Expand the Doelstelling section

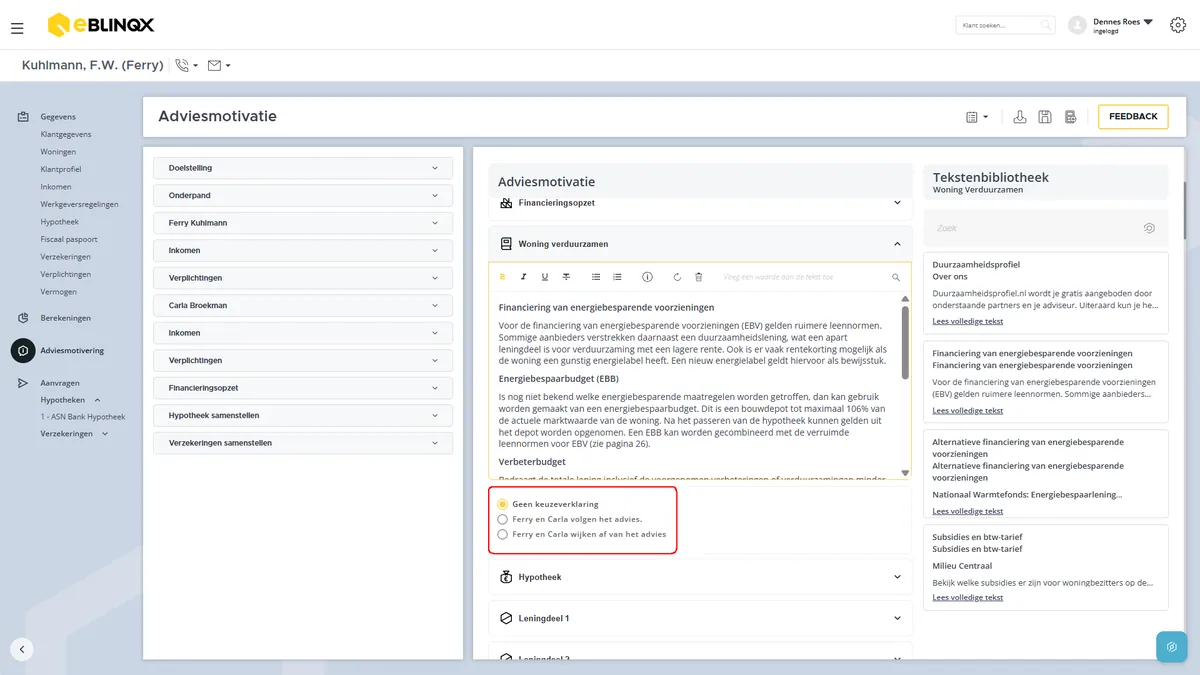point(303,168)
